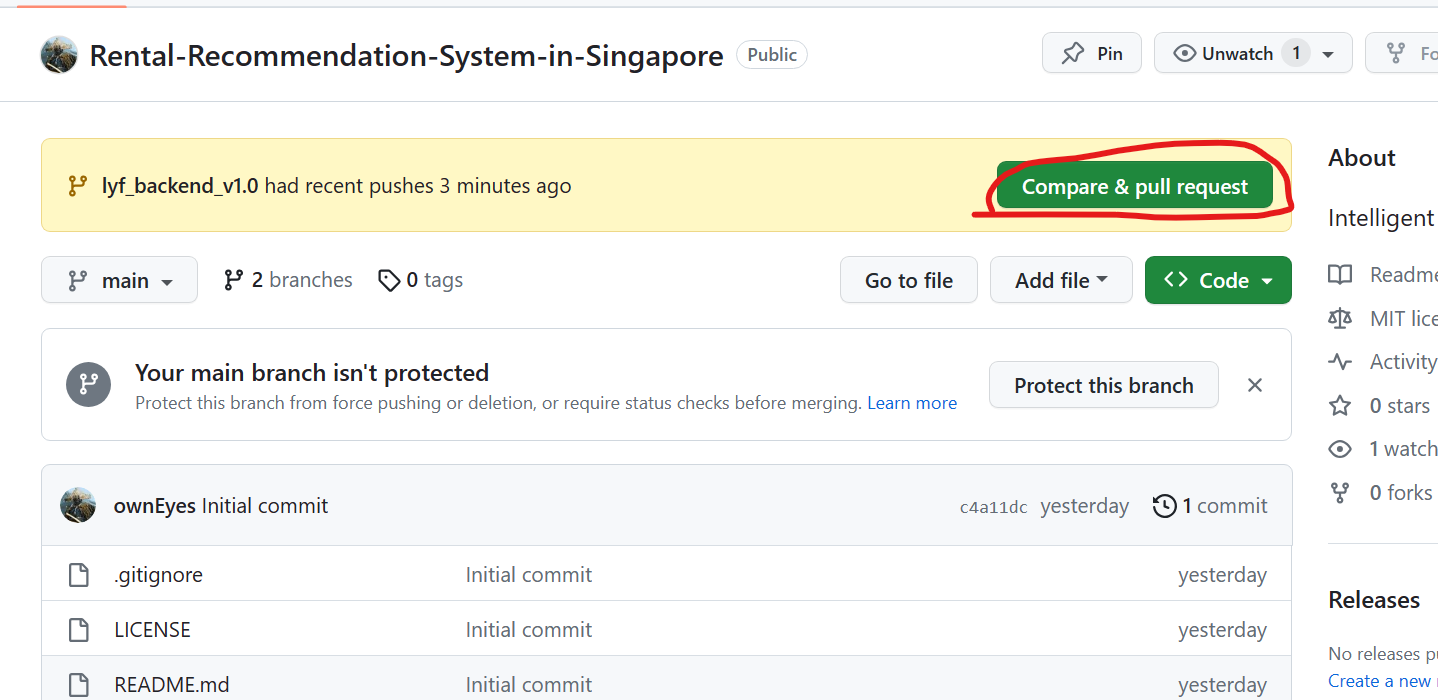Click the eye icon on Unwatch button
1438x700 pixels.
pyautogui.click(x=1184, y=53)
